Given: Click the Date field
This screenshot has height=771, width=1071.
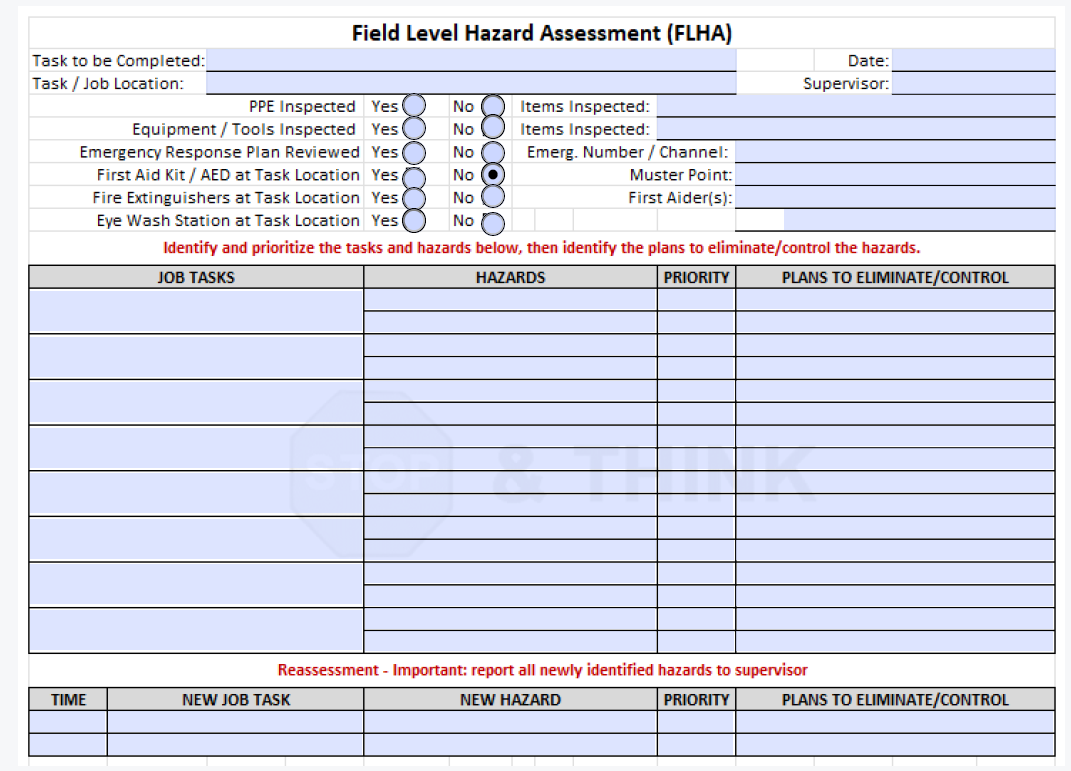Looking at the screenshot, I should click(x=975, y=60).
